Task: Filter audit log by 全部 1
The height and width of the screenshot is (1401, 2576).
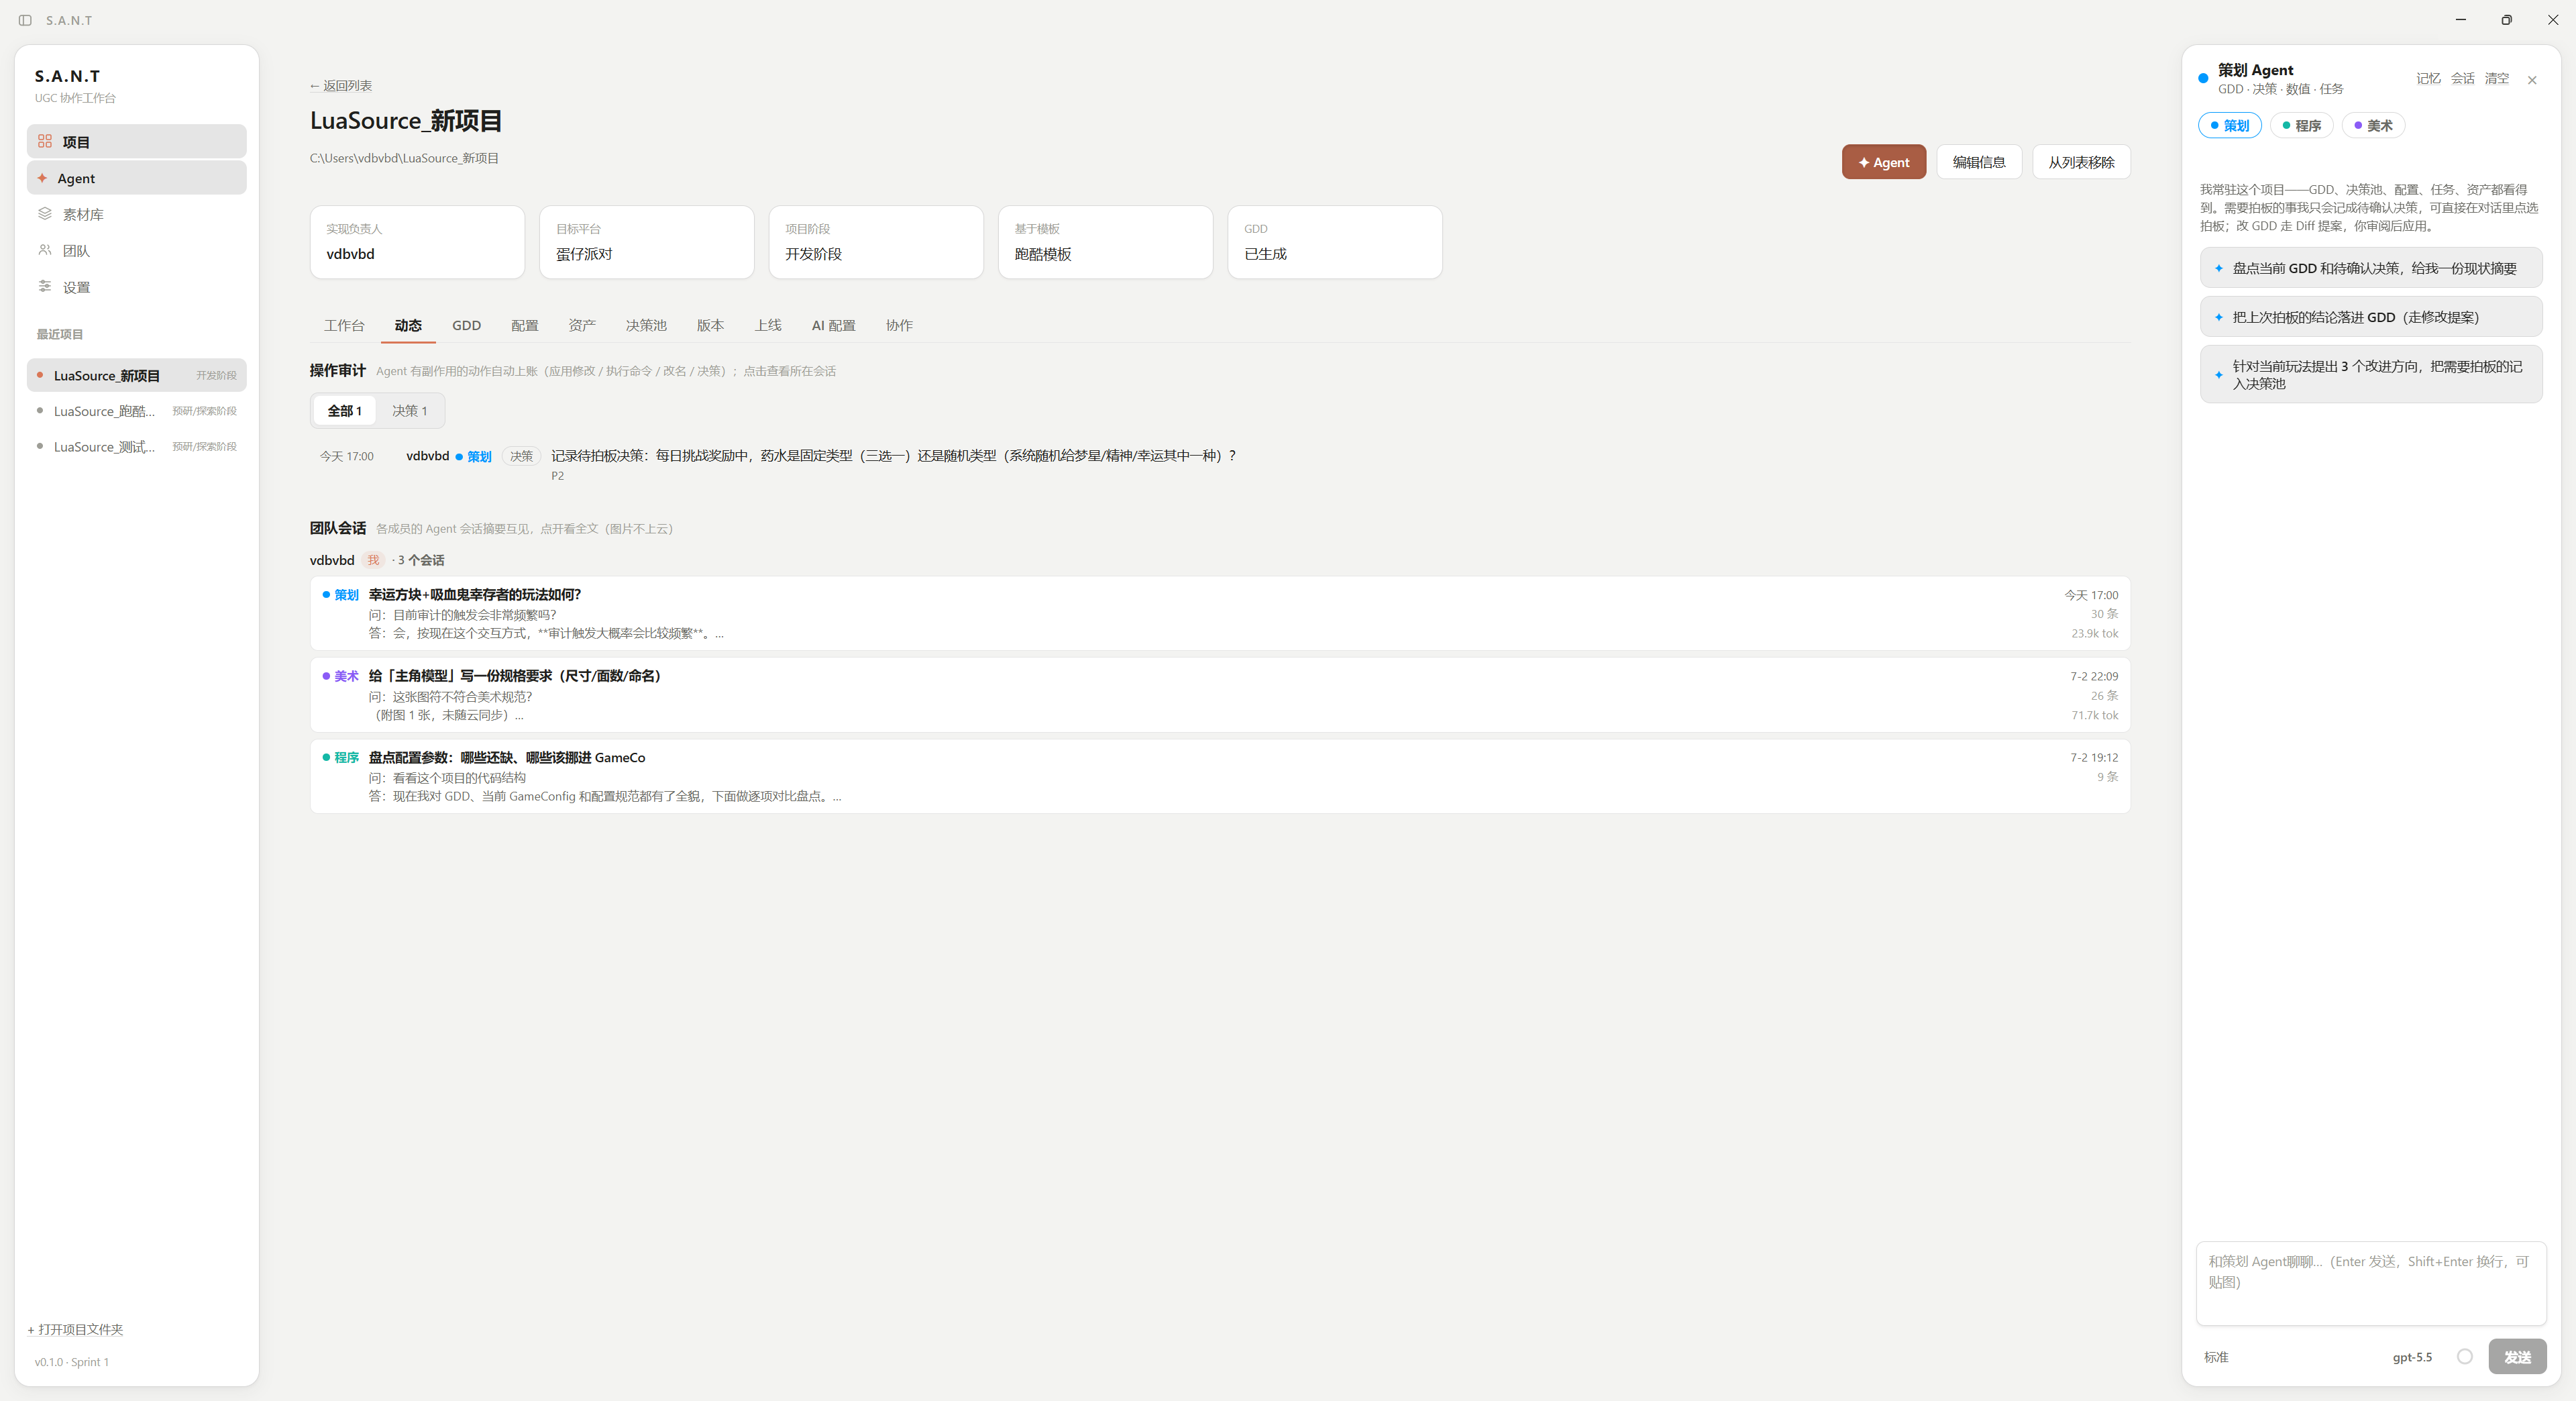Action: pos(344,410)
